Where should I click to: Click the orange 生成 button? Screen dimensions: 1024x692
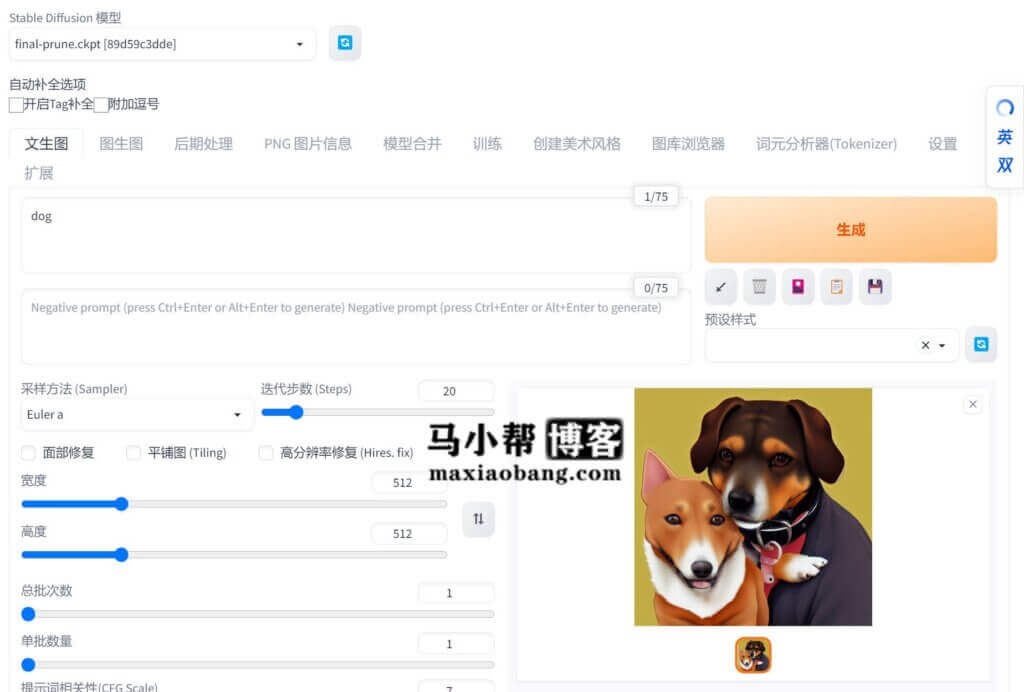pyautogui.click(x=850, y=229)
